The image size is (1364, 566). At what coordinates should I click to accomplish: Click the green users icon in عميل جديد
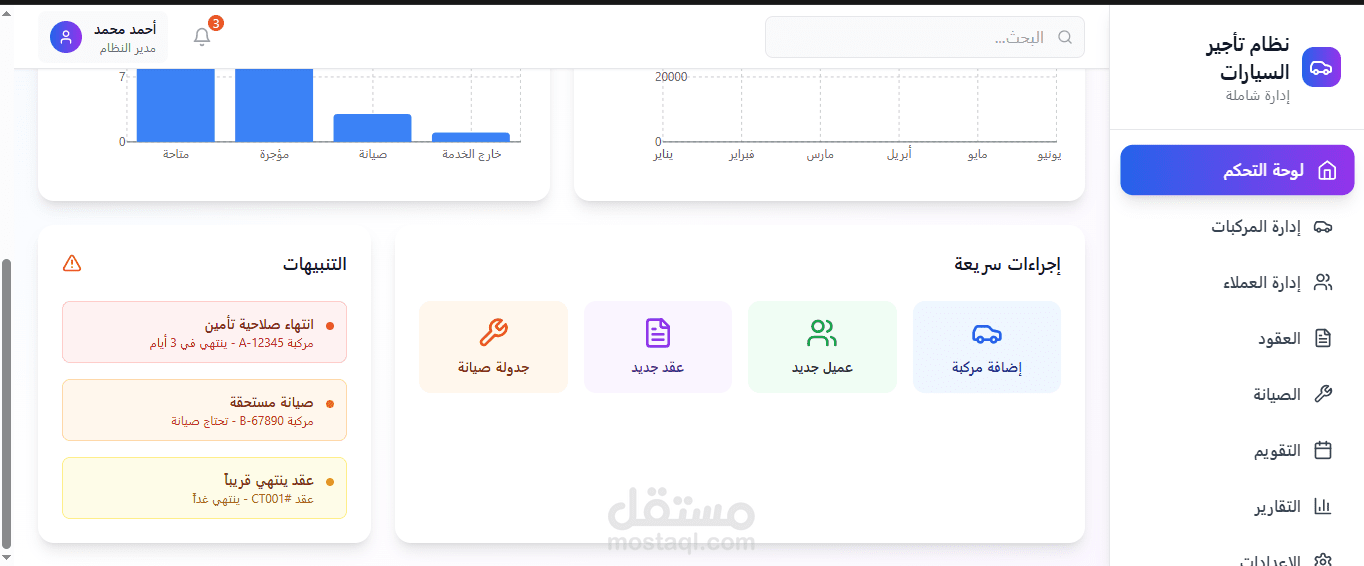(822, 333)
